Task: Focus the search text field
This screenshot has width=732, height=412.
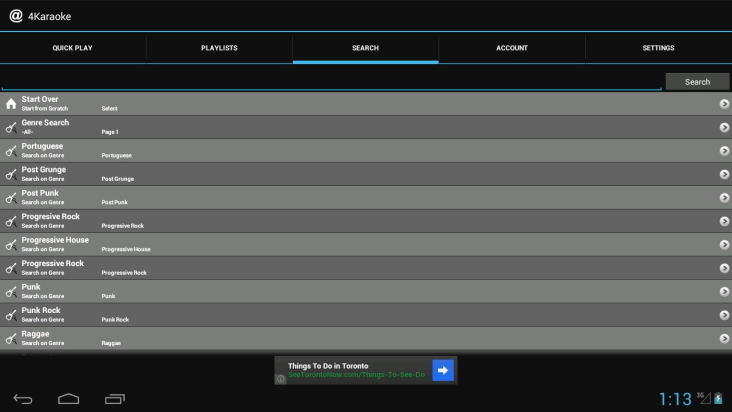Action: pos(331,81)
